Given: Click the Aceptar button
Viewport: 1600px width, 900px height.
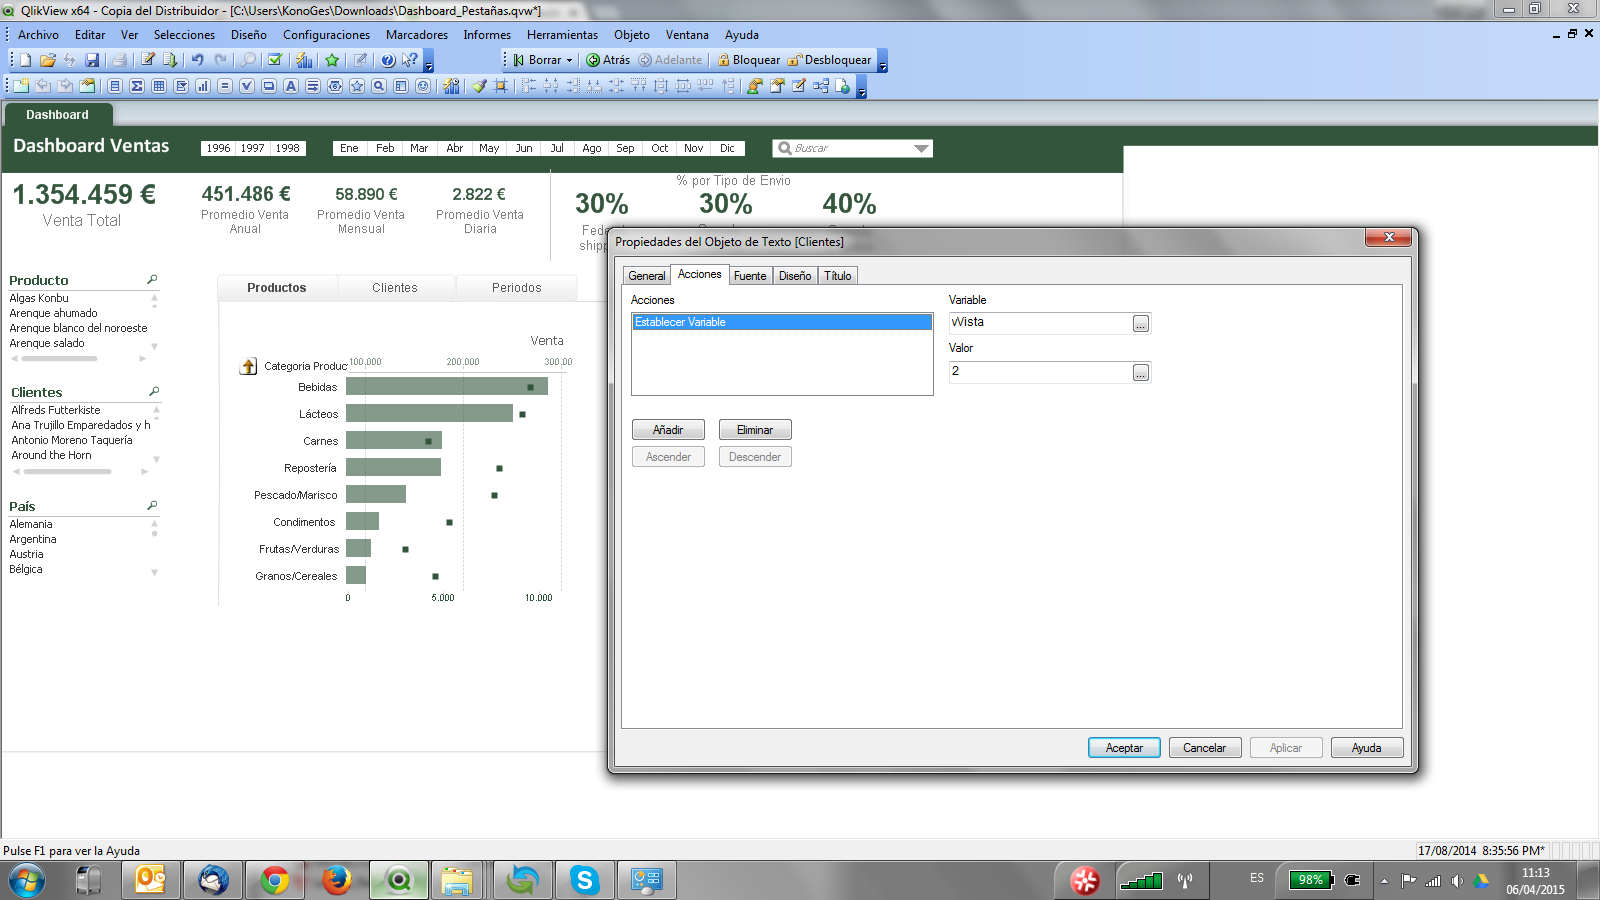Looking at the screenshot, I should point(1124,748).
